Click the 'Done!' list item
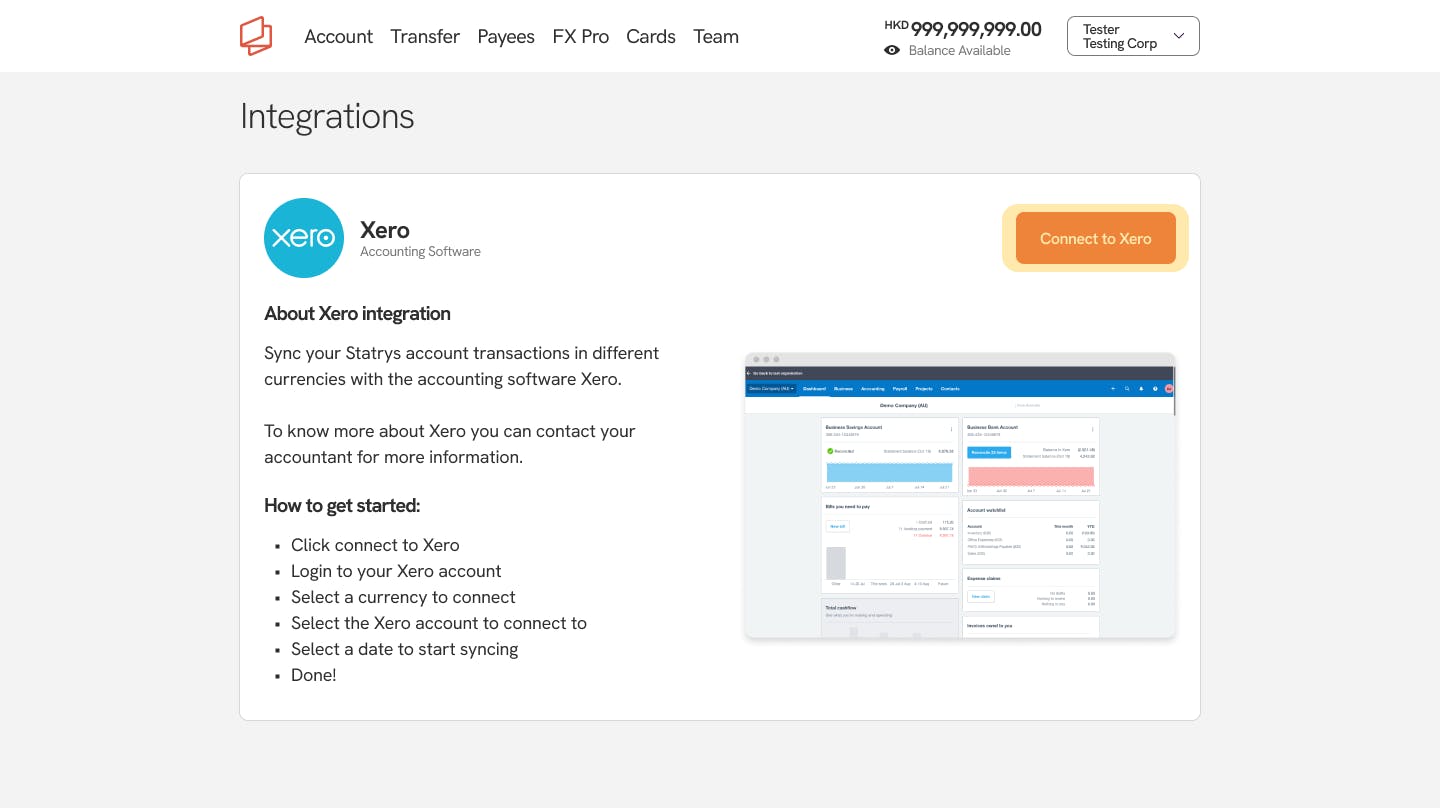This screenshot has height=808, width=1440. pos(314,675)
